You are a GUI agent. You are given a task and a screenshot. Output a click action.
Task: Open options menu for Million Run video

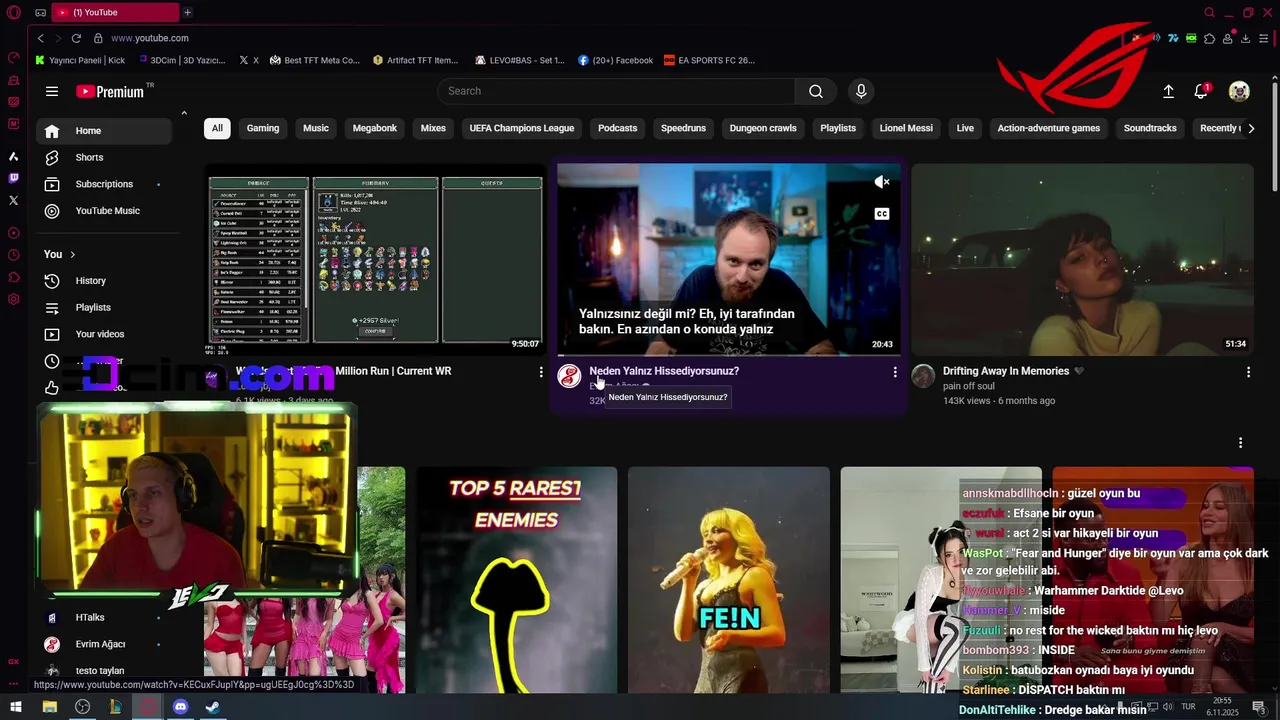[x=541, y=372]
